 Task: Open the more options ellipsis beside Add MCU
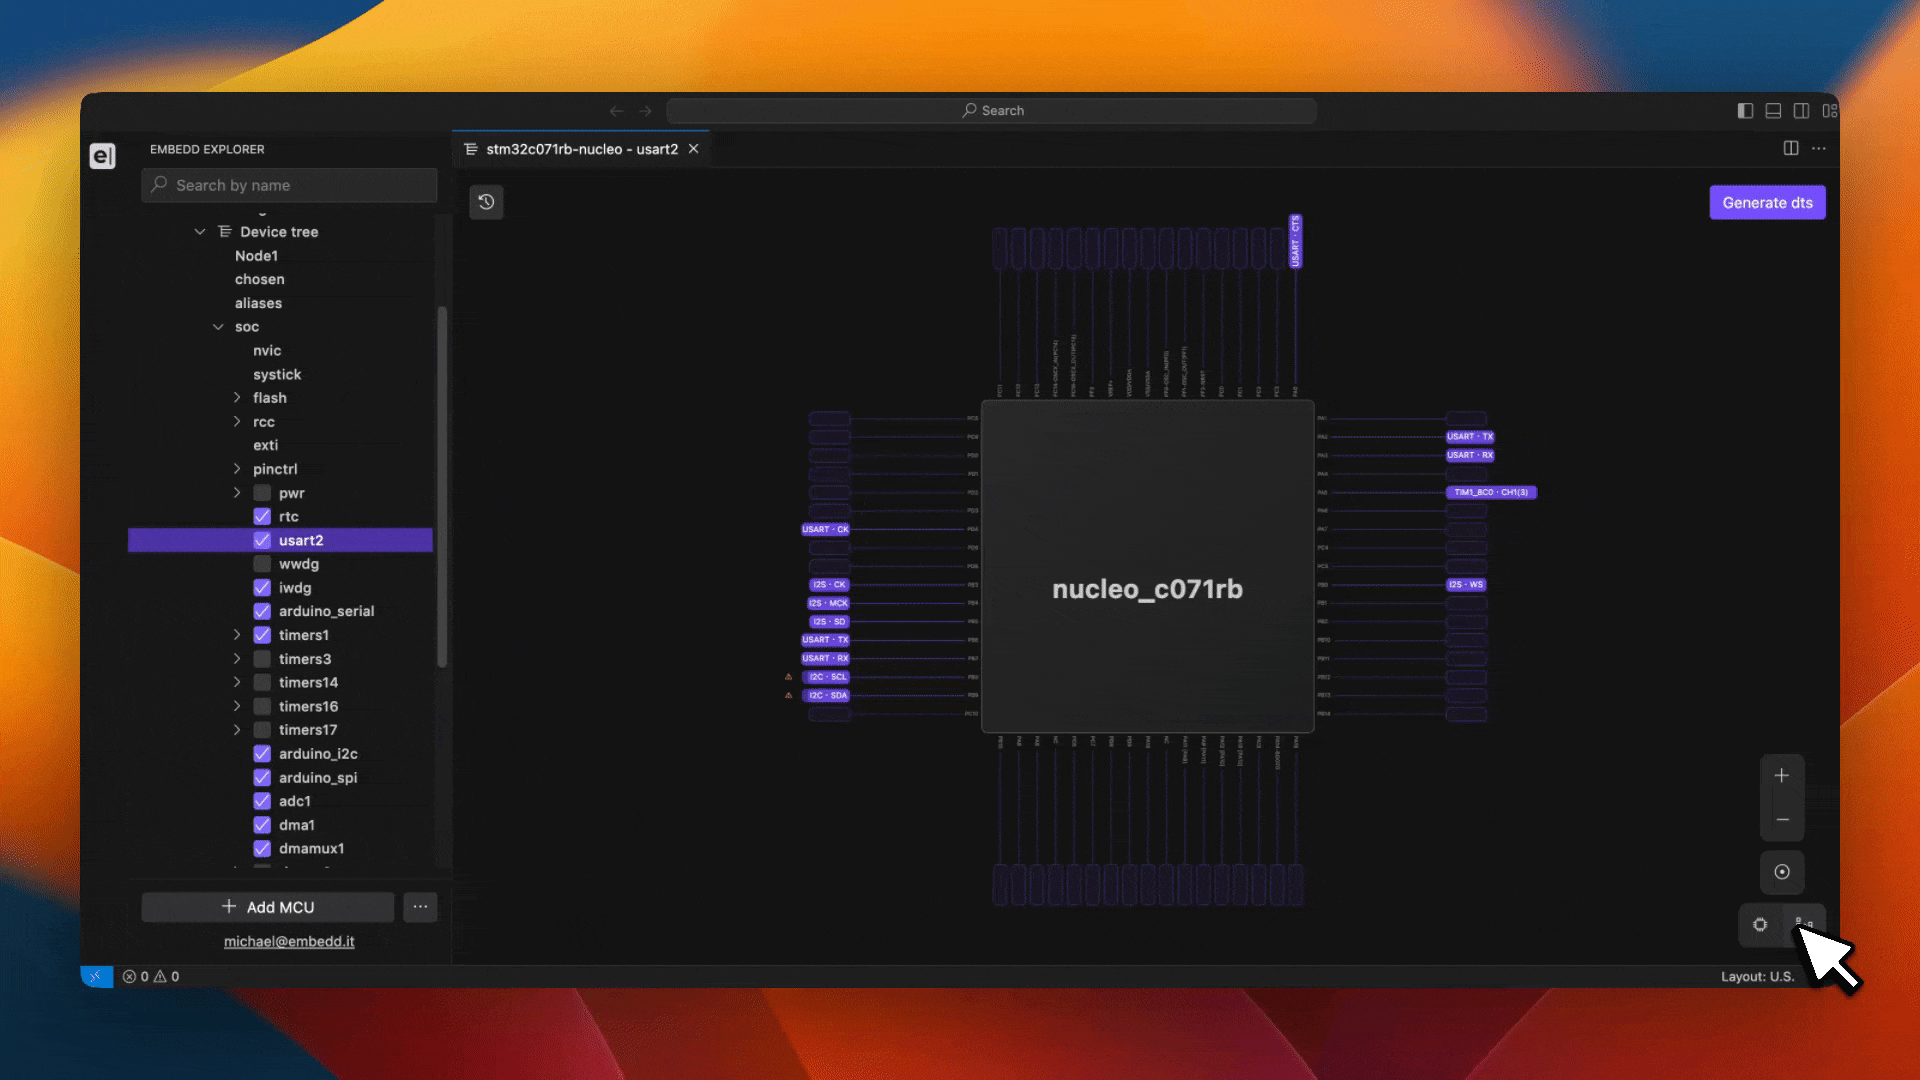tap(420, 907)
